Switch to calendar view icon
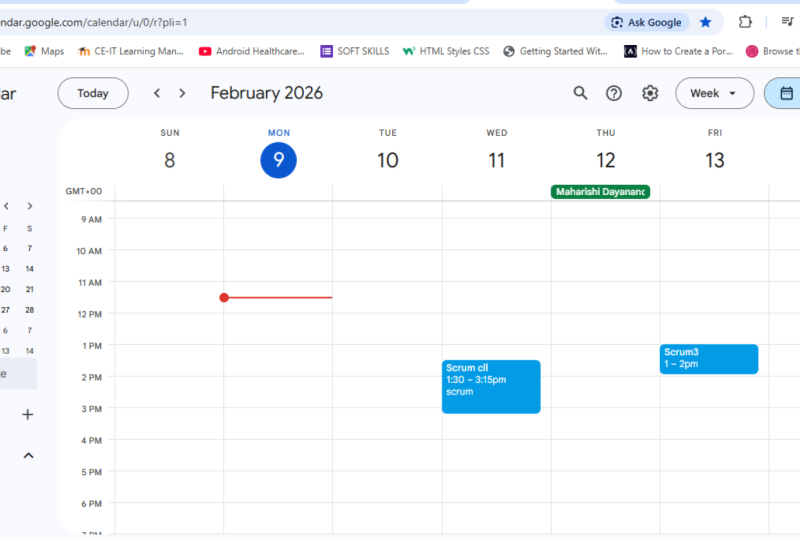The height and width of the screenshot is (540, 800). (x=786, y=93)
